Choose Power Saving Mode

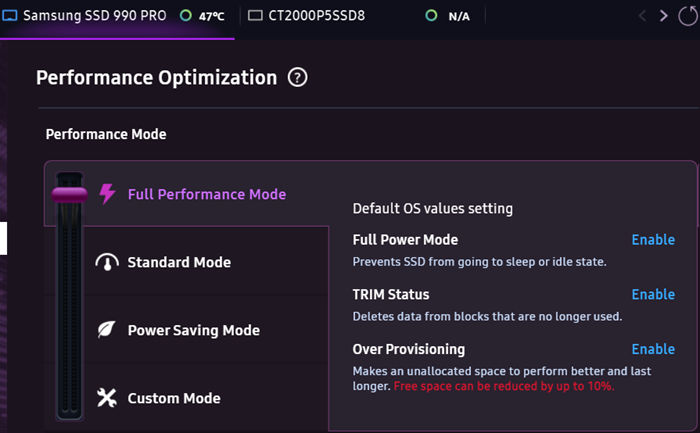(193, 330)
